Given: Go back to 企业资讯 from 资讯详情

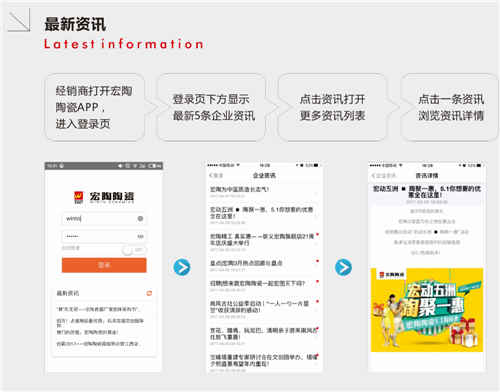Looking at the screenshot, I should (x=384, y=175).
